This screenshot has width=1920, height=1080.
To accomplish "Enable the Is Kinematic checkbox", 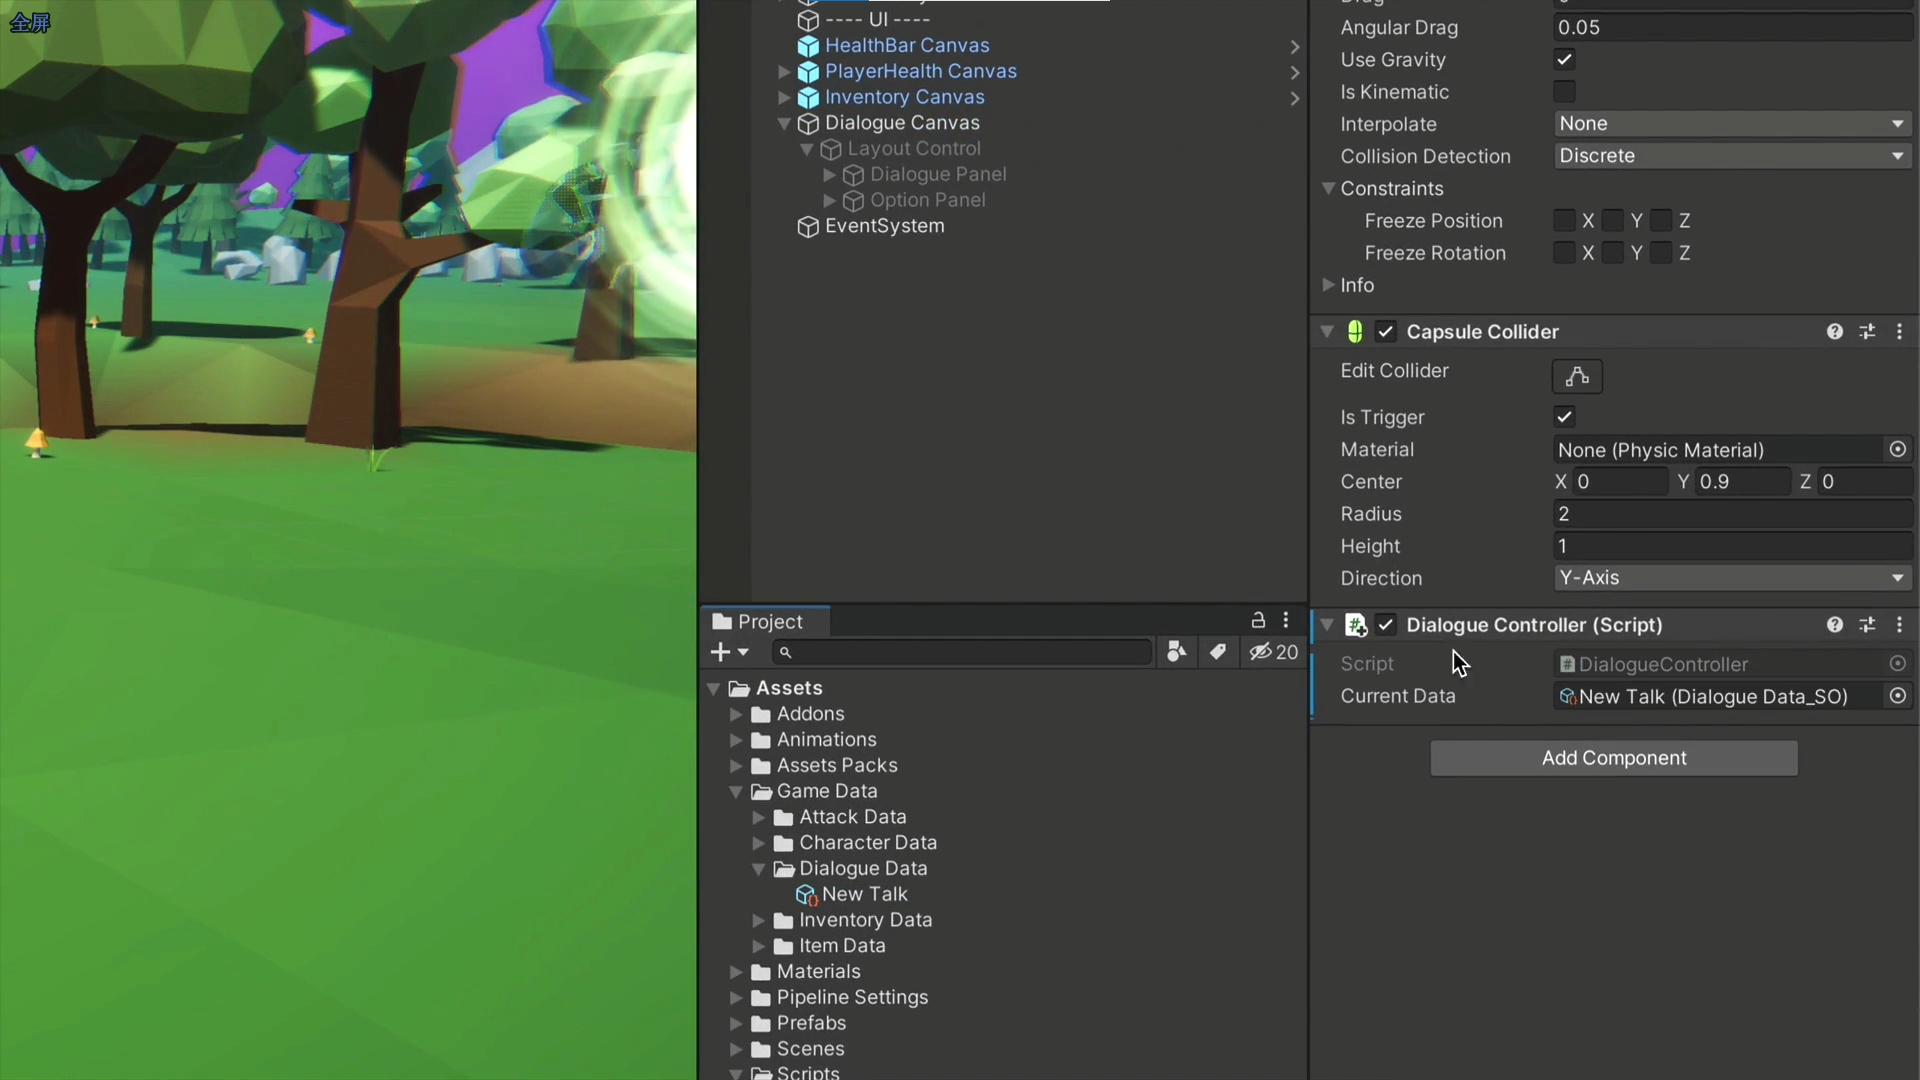I will point(1564,92).
